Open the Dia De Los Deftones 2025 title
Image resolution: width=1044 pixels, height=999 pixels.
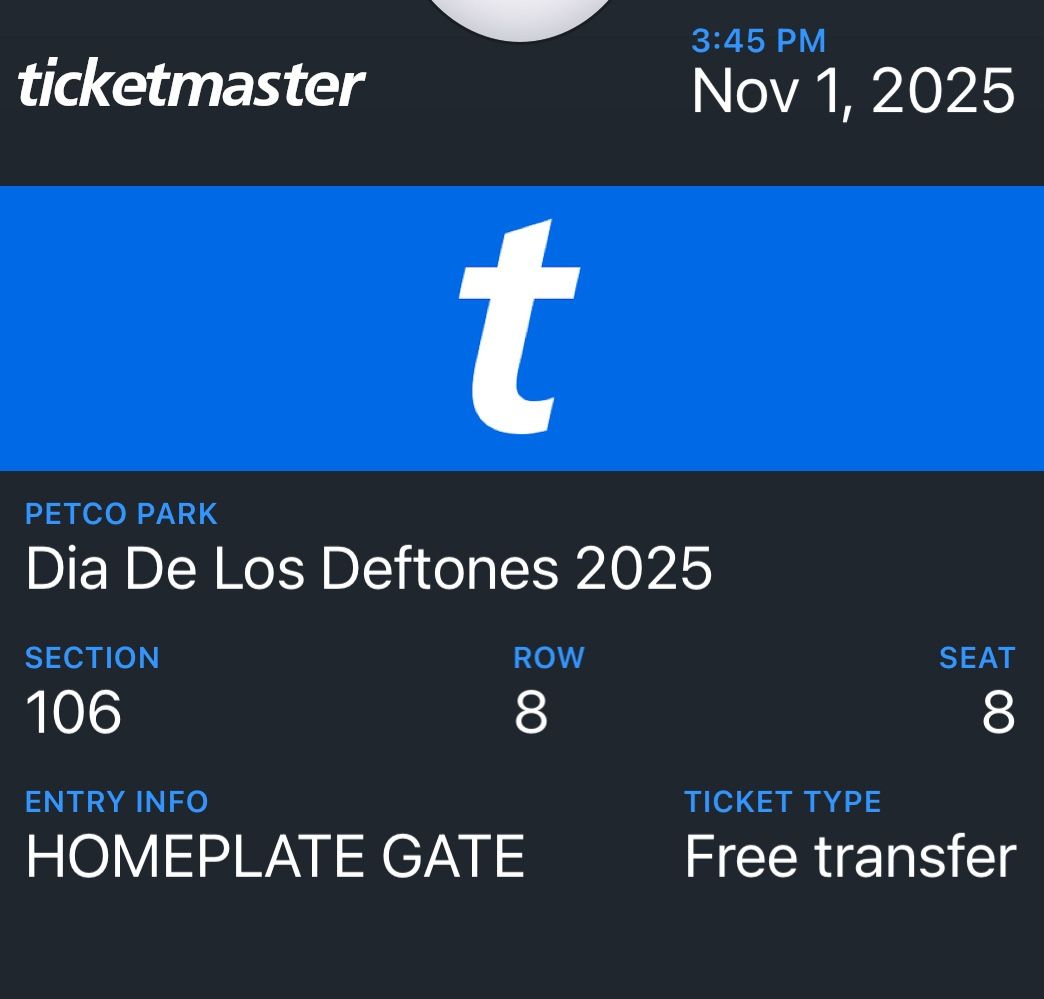click(368, 568)
